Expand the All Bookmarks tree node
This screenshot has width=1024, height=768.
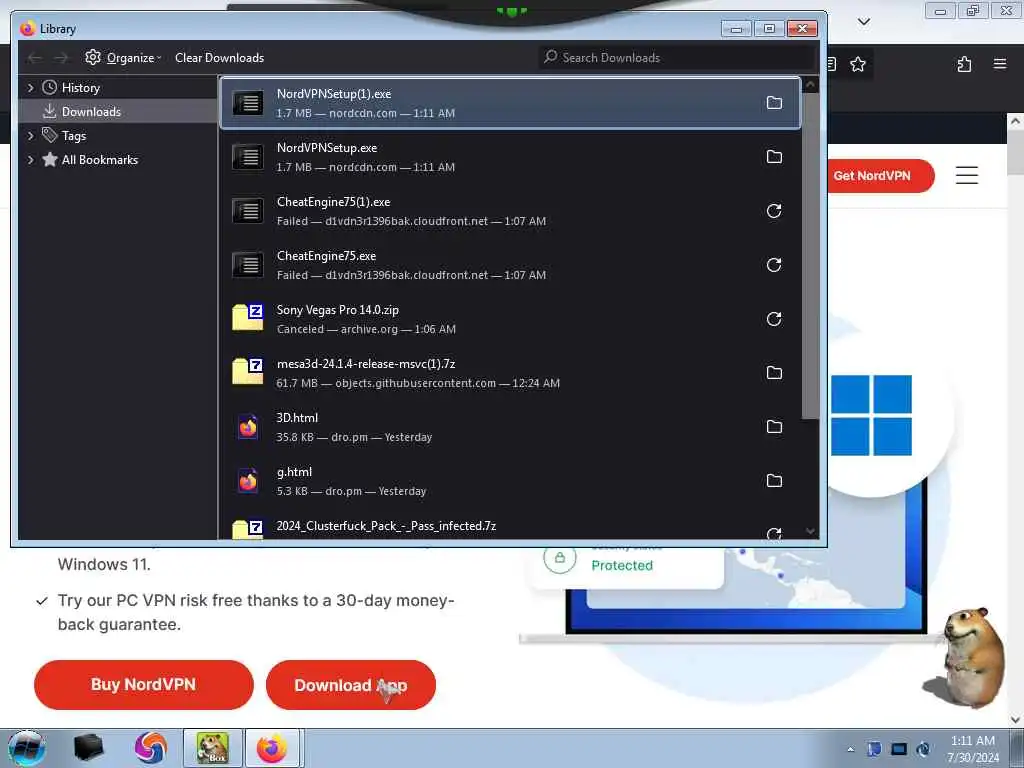pyautogui.click(x=30, y=159)
